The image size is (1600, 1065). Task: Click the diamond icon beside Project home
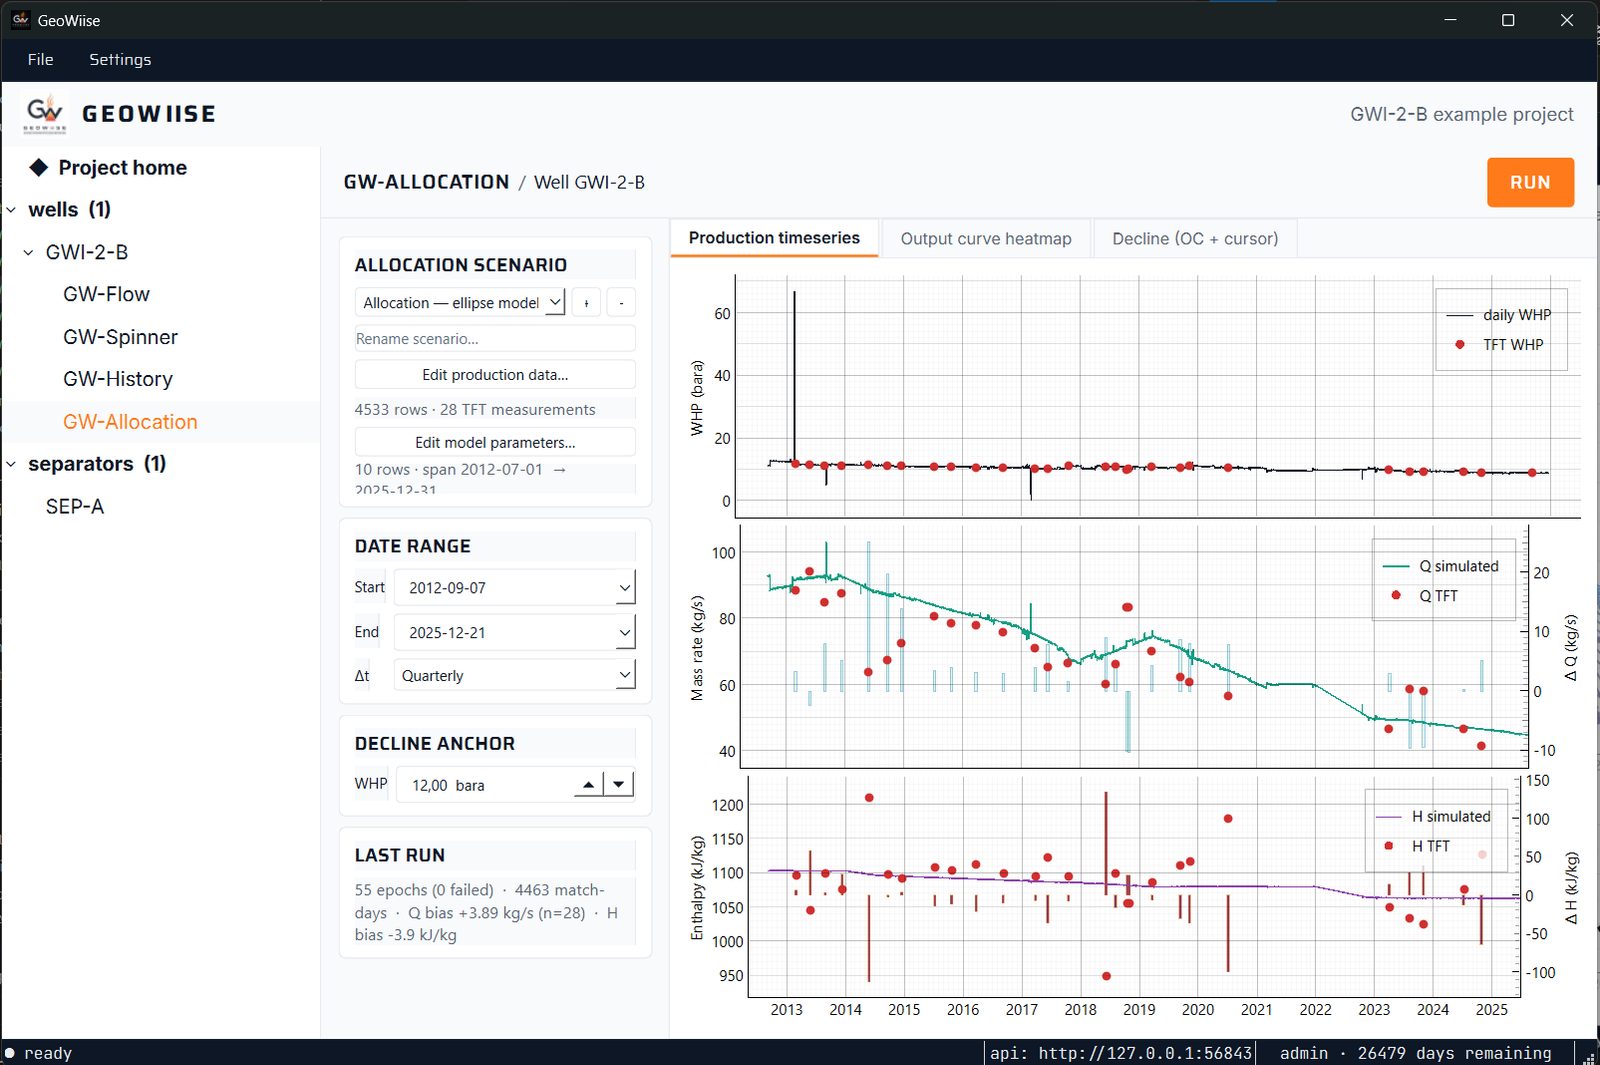click(39, 167)
